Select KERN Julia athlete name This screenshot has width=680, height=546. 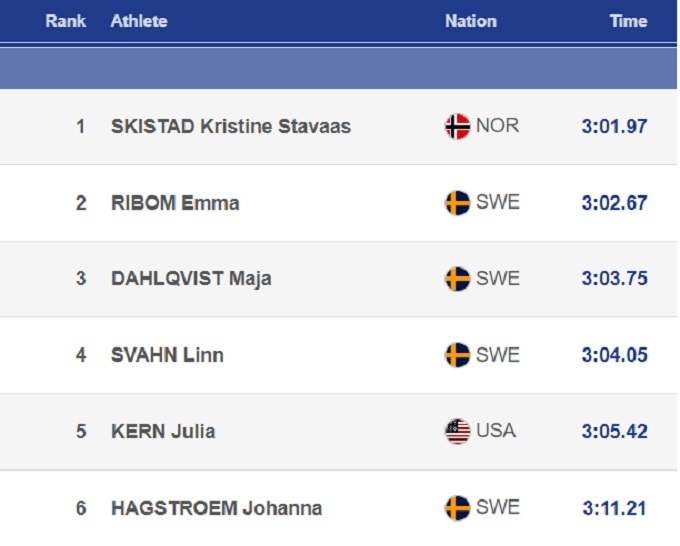click(x=163, y=431)
